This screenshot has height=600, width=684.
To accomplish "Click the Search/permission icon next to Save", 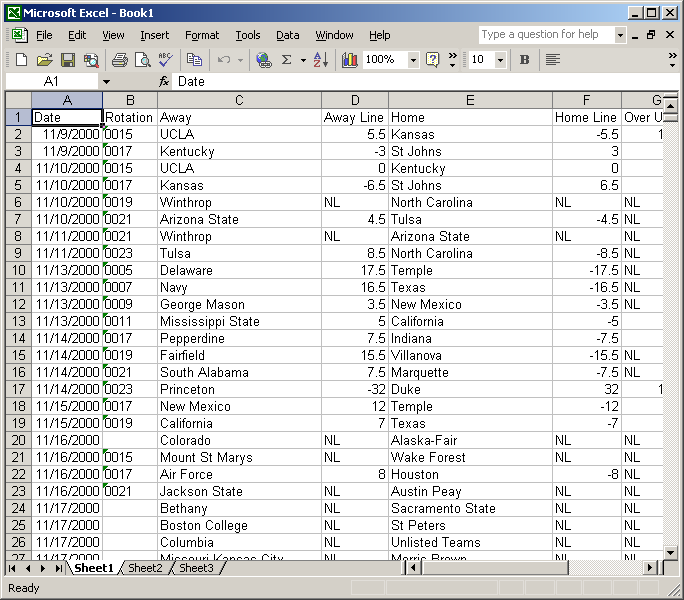I will (x=91, y=59).
